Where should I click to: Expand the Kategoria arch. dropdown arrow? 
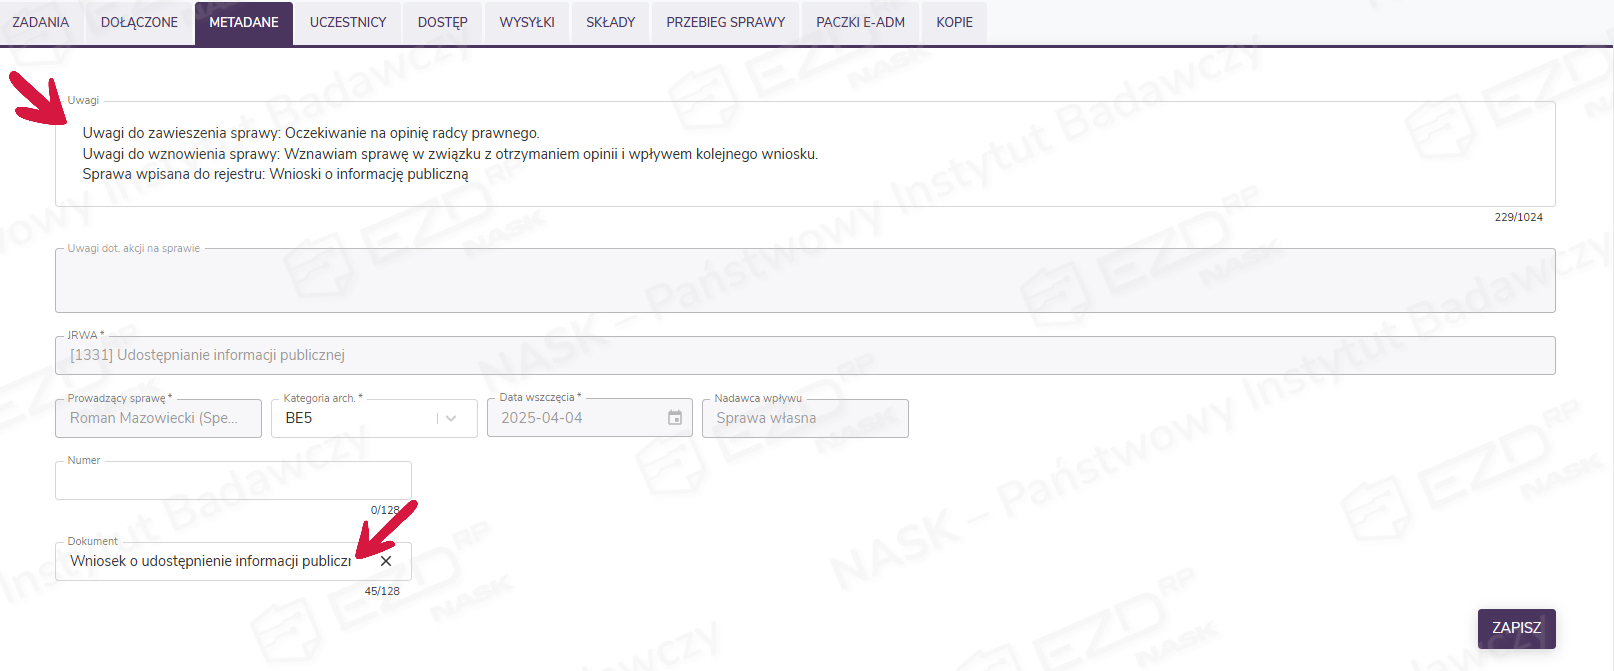tap(452, 418)
